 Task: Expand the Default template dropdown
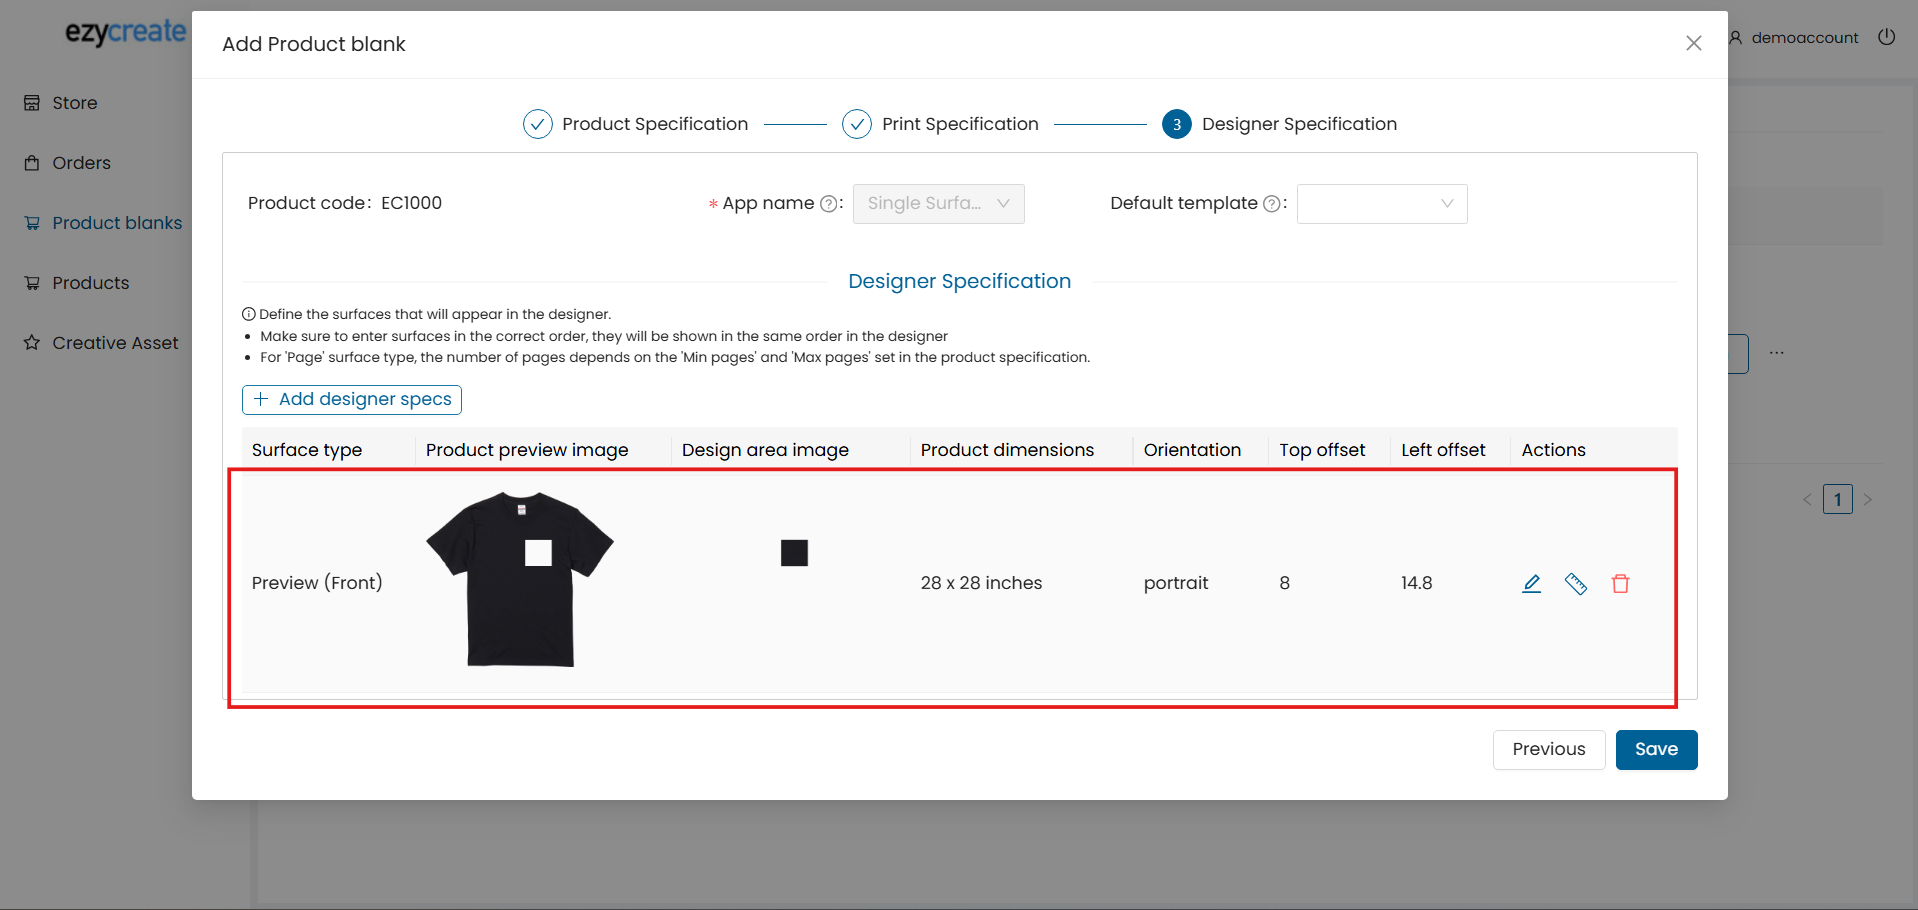(x=1381, y=204)
